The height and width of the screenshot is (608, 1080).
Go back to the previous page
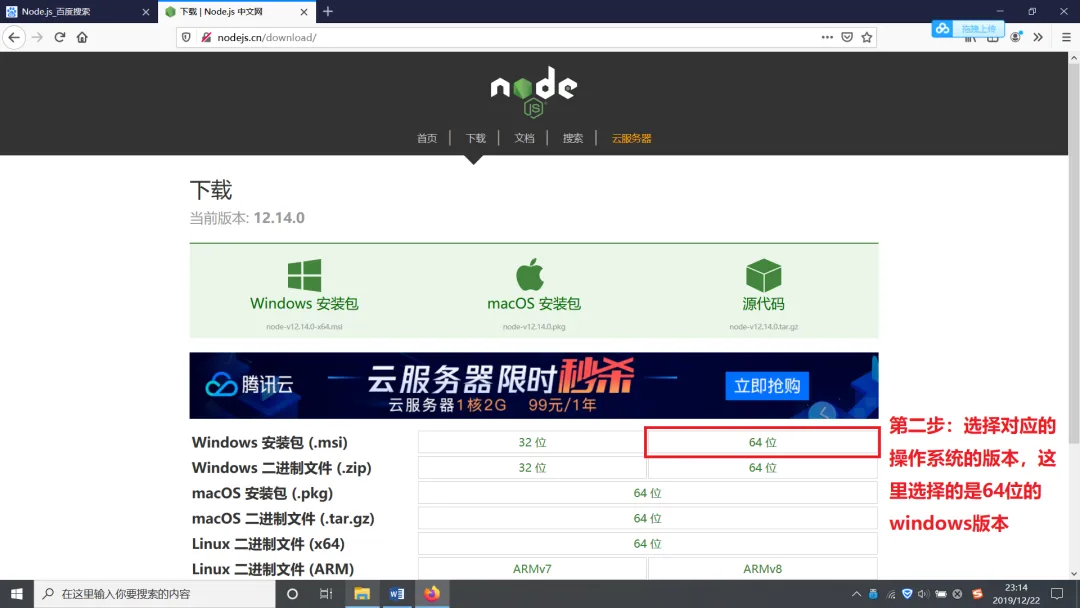14,37
